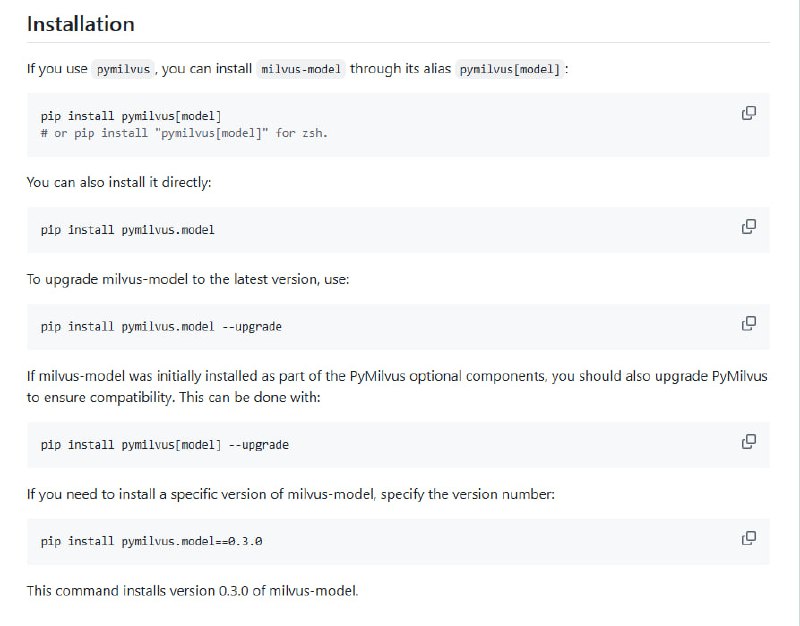Screen dimensions: 800x626
Task: Copy the model==0.3.0 install command
Action: click(x=748, y=538)
